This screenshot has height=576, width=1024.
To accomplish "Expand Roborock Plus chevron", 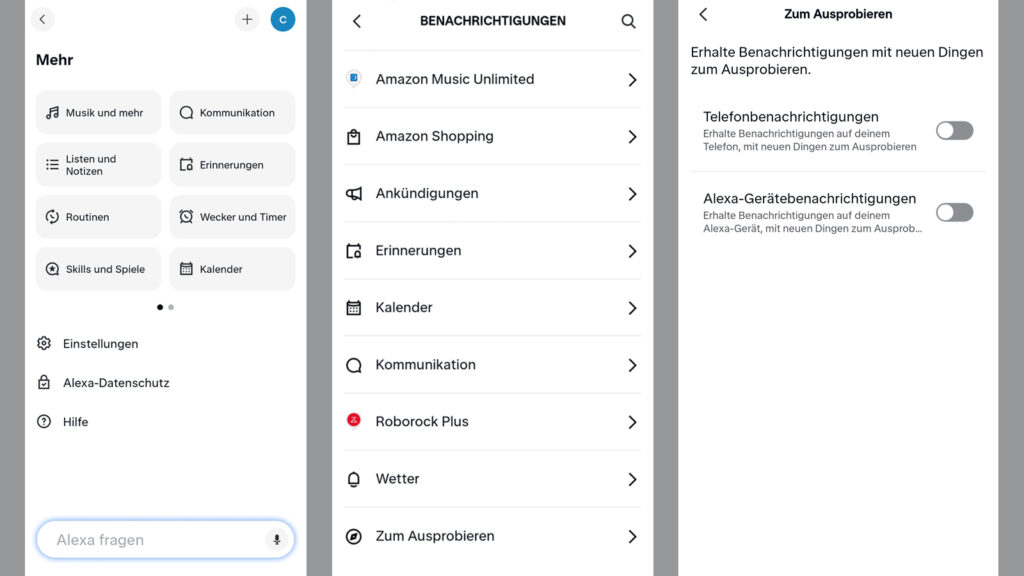I will click(x=632, y=422).
